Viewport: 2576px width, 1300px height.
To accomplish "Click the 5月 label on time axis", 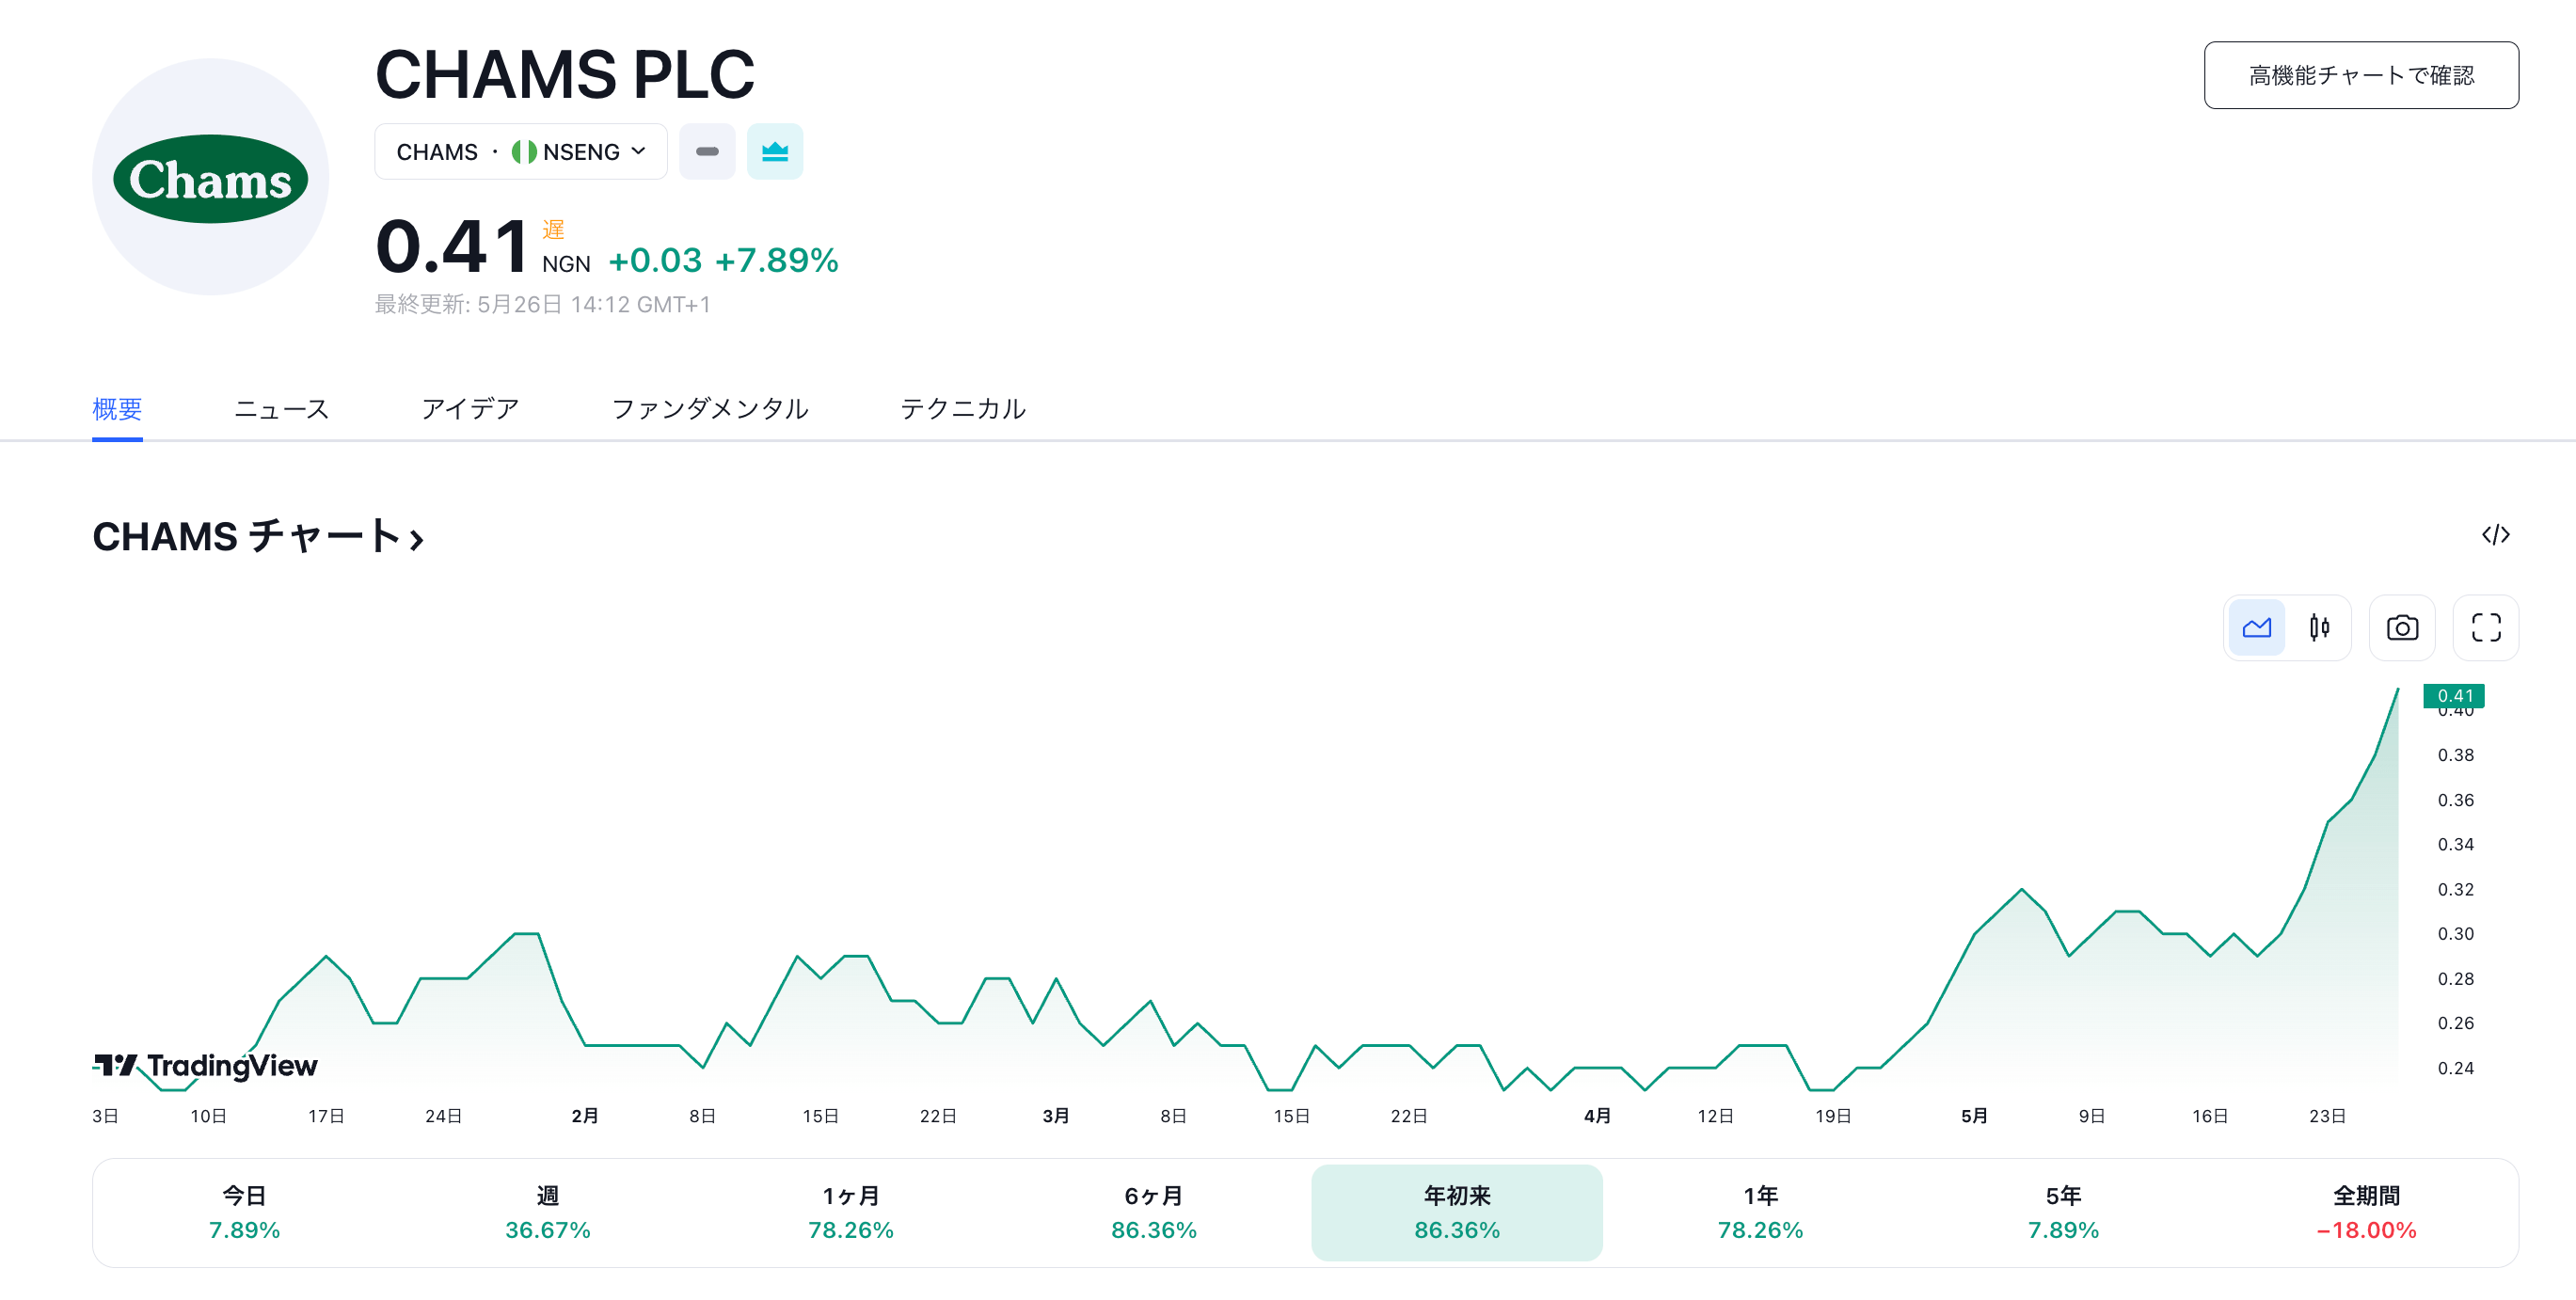I will 1974,1116.
